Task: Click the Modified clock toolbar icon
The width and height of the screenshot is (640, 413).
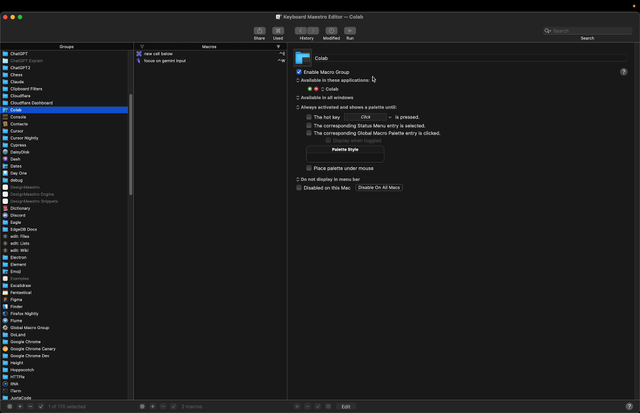Action: point(331,31)
